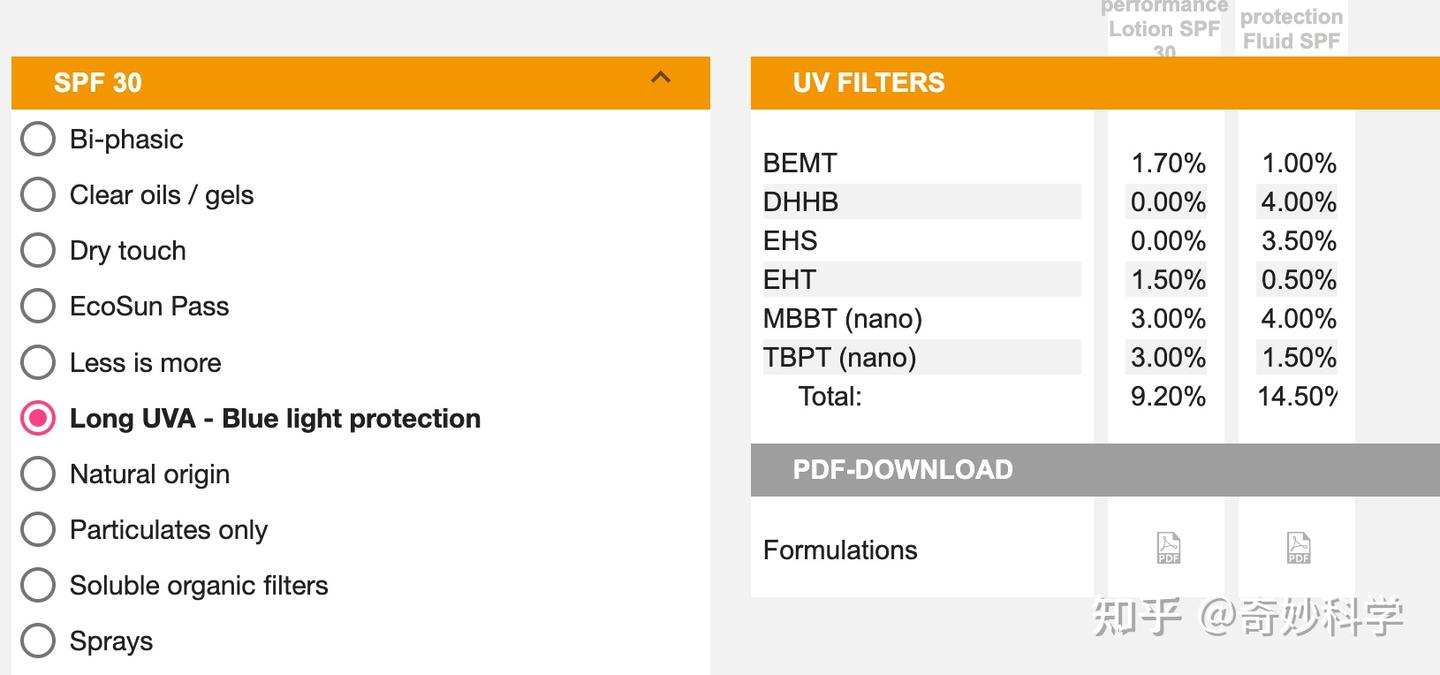Choose the Clear oils / gels formulation type
This screenshot has height=675, width=1440.
[x=38, y=194]
